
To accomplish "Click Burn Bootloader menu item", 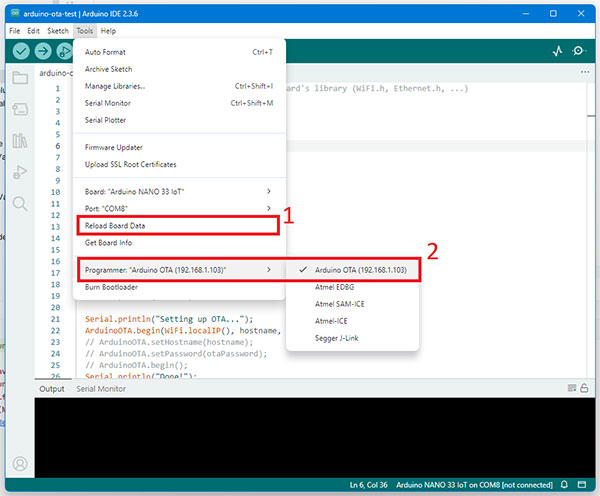I will pos(179,287).
